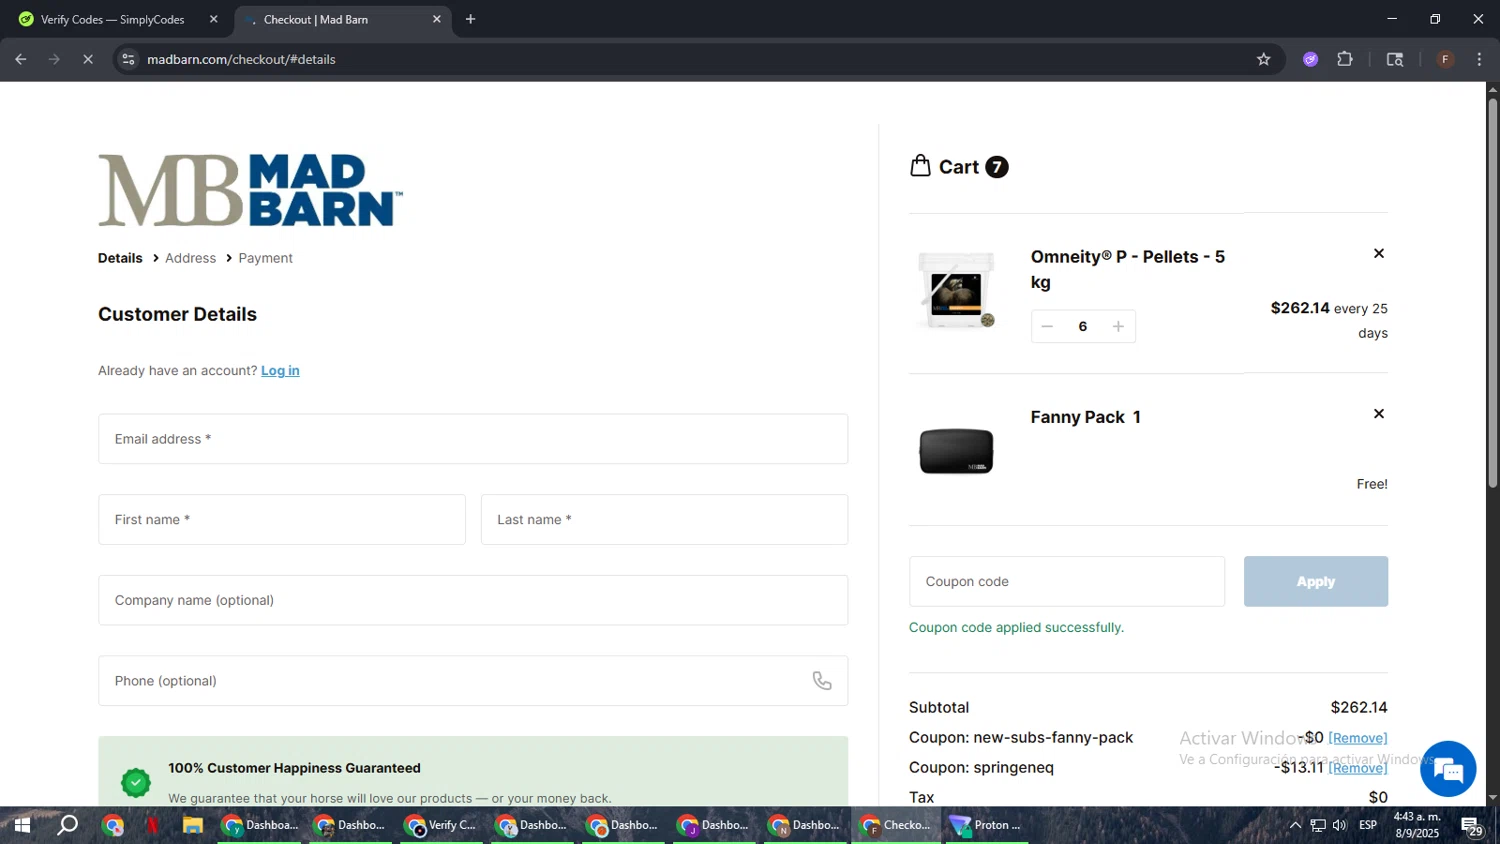This screenshot has width=1500, height=844.
Task: Click the purple extension icon in toolbar
Action: tap(1310, 59)
